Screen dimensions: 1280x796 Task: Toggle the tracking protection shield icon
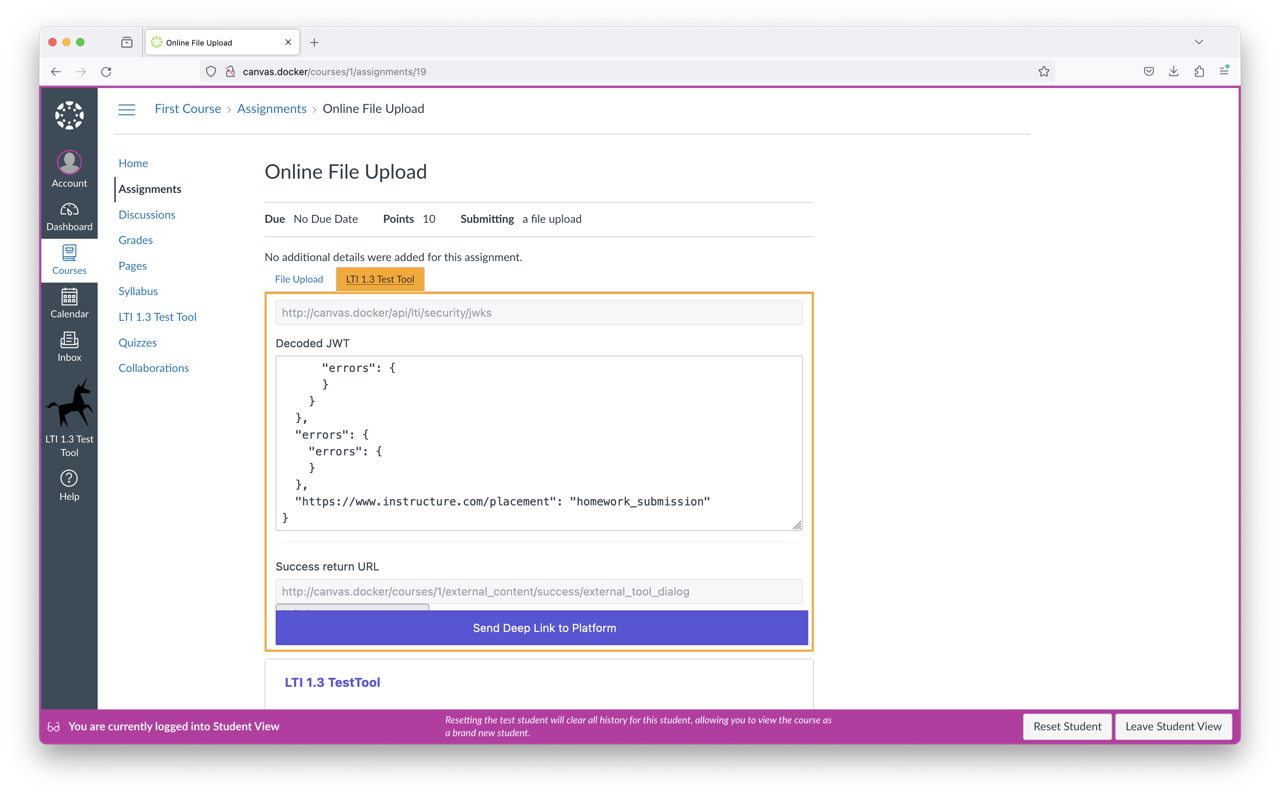[x=210, y=71]
